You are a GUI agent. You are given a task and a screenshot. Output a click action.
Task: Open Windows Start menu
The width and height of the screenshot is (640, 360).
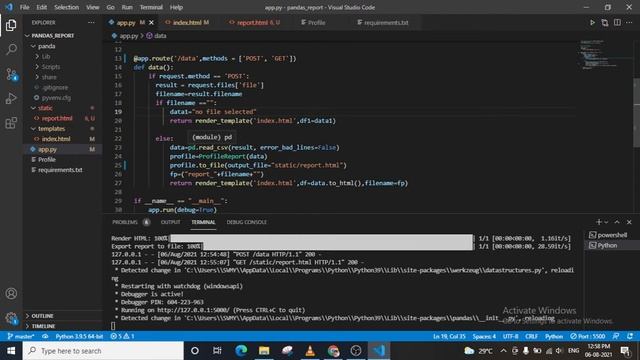(11, 351)
